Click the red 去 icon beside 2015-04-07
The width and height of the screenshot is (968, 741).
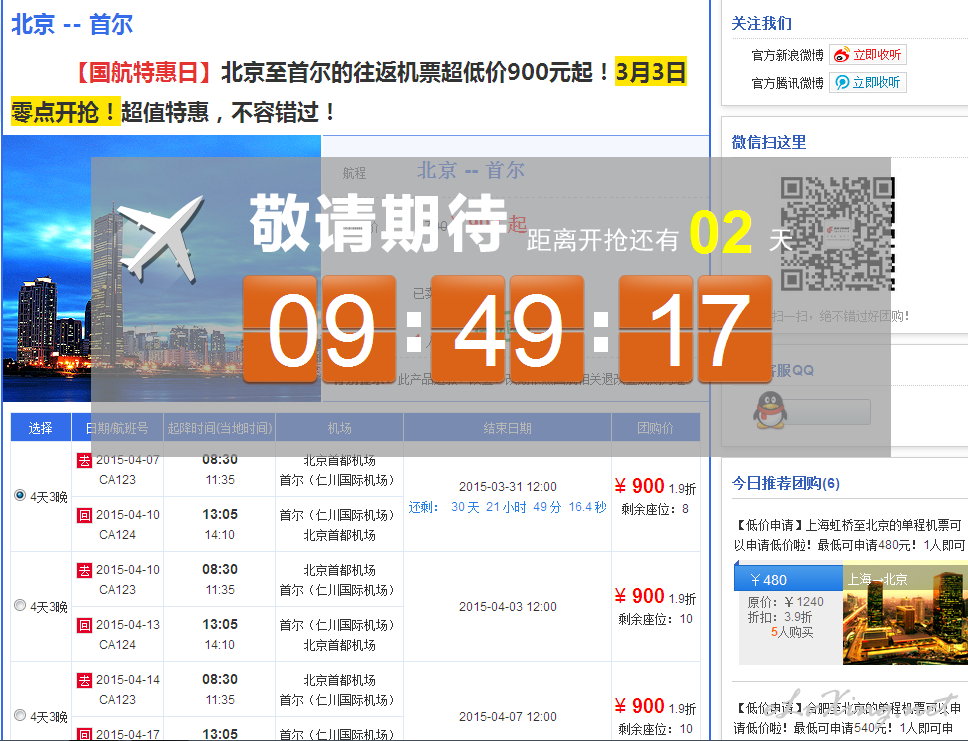[84, 460]
